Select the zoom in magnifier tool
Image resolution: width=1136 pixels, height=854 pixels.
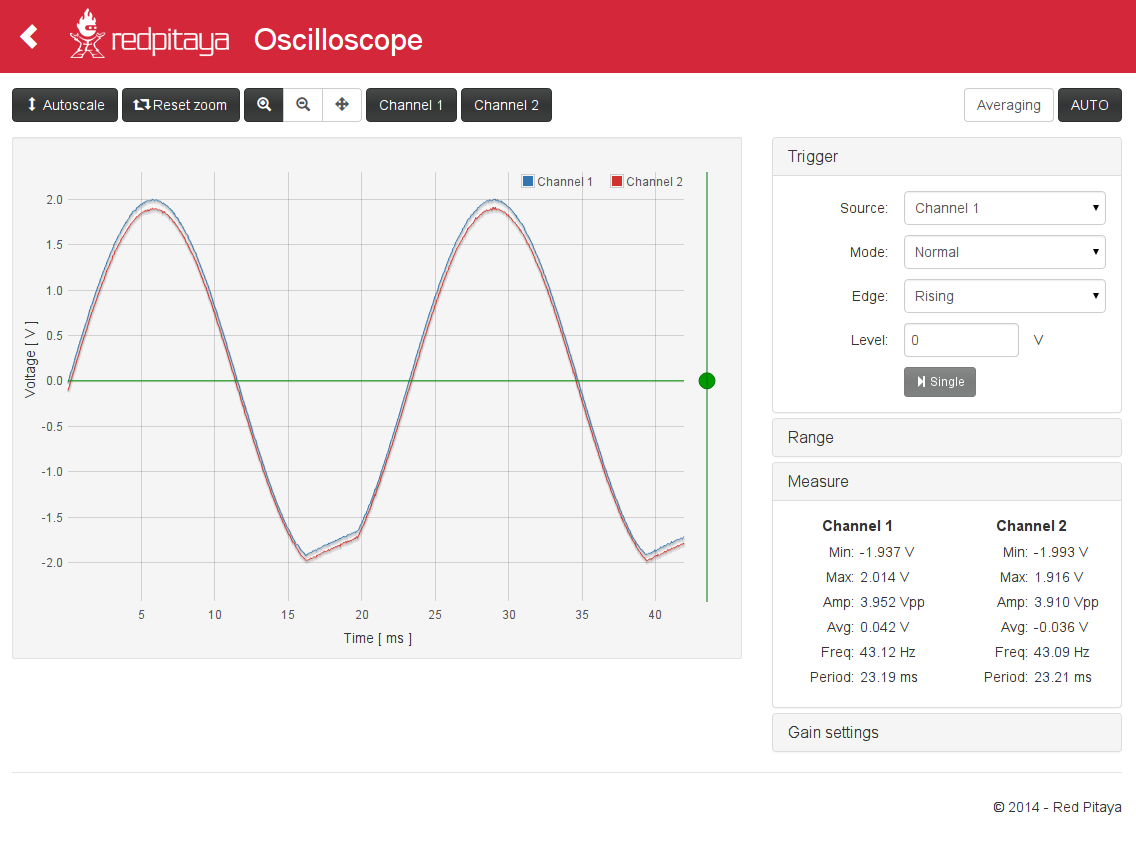[x=264, y=105]
